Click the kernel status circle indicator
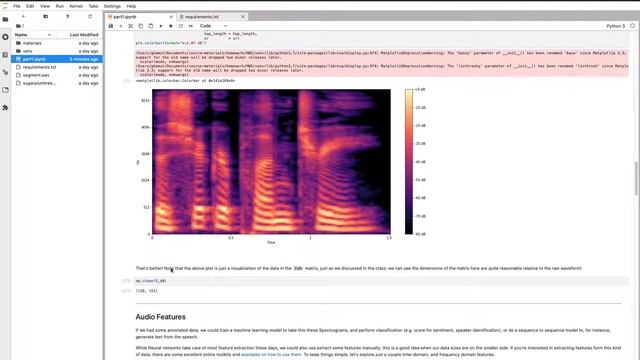This screenshot has height=360, width=640. click(633, 26)
